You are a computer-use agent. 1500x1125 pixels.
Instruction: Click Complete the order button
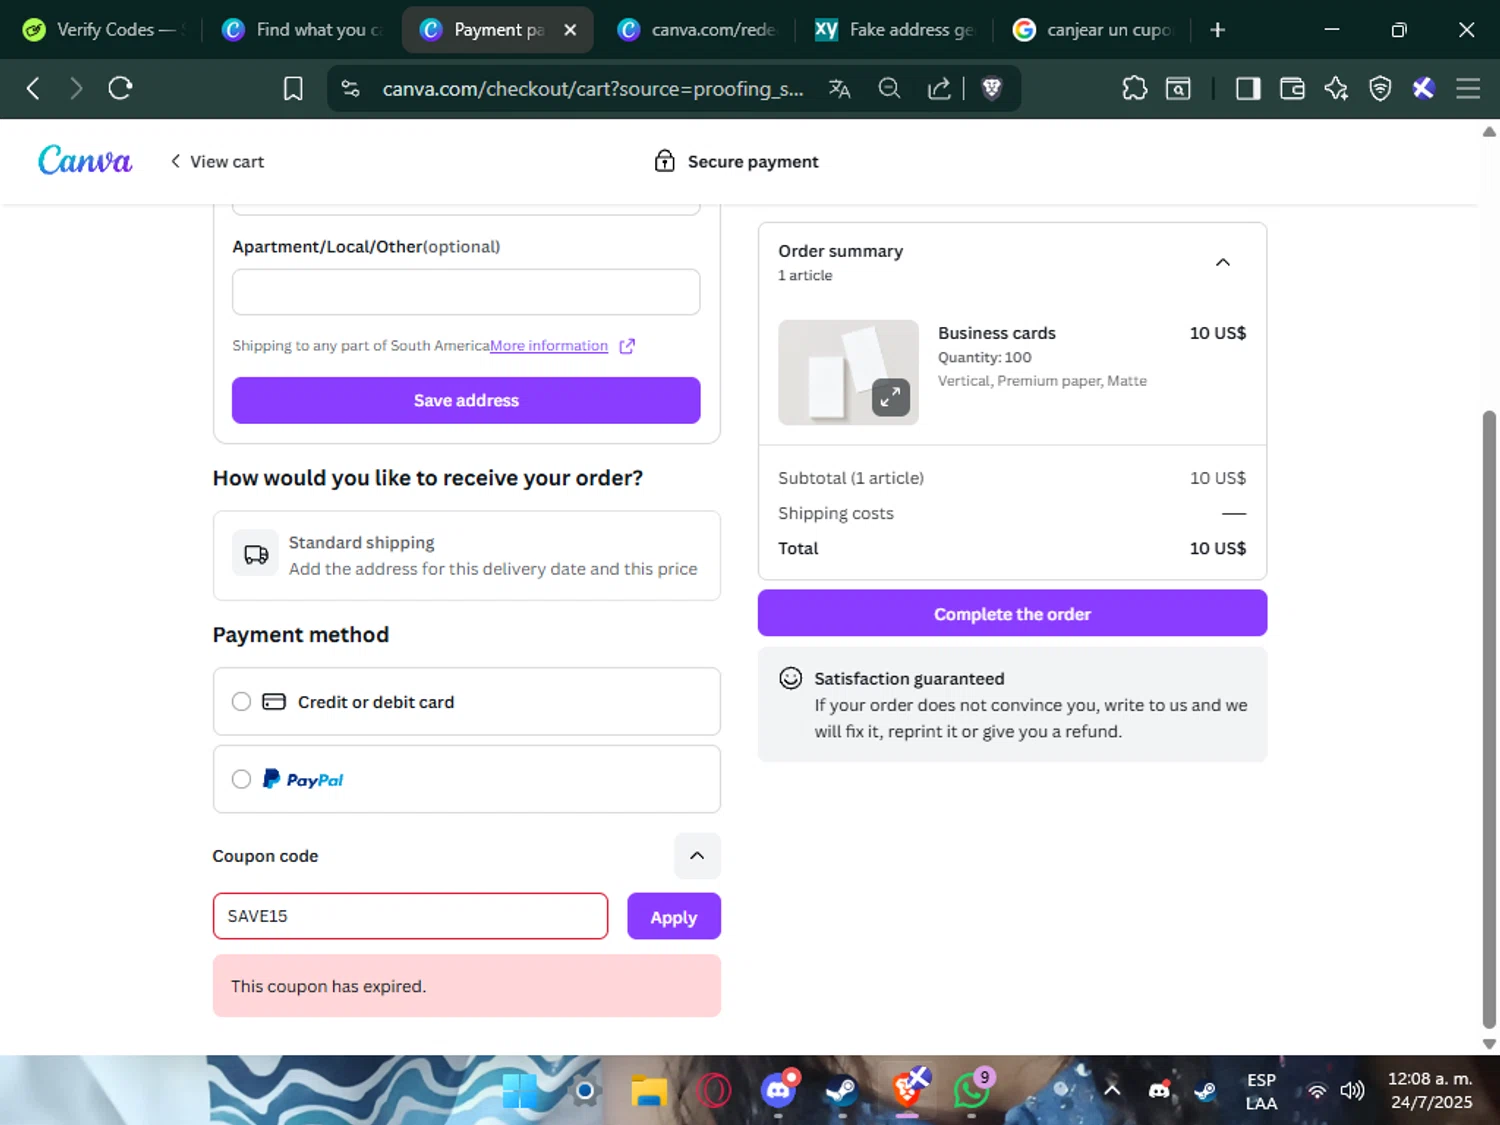click(x=1012, y=613)
